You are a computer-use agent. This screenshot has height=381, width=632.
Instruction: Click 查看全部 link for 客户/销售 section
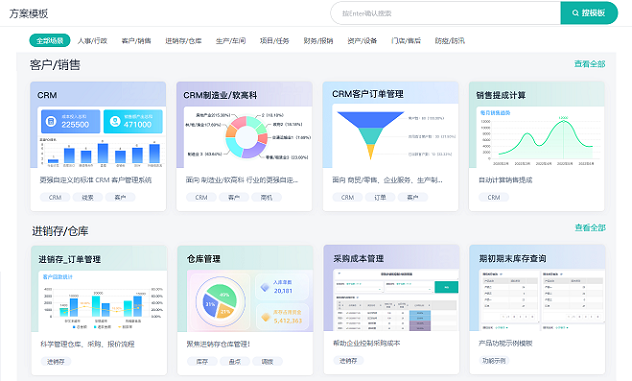(x=590, y=64)
